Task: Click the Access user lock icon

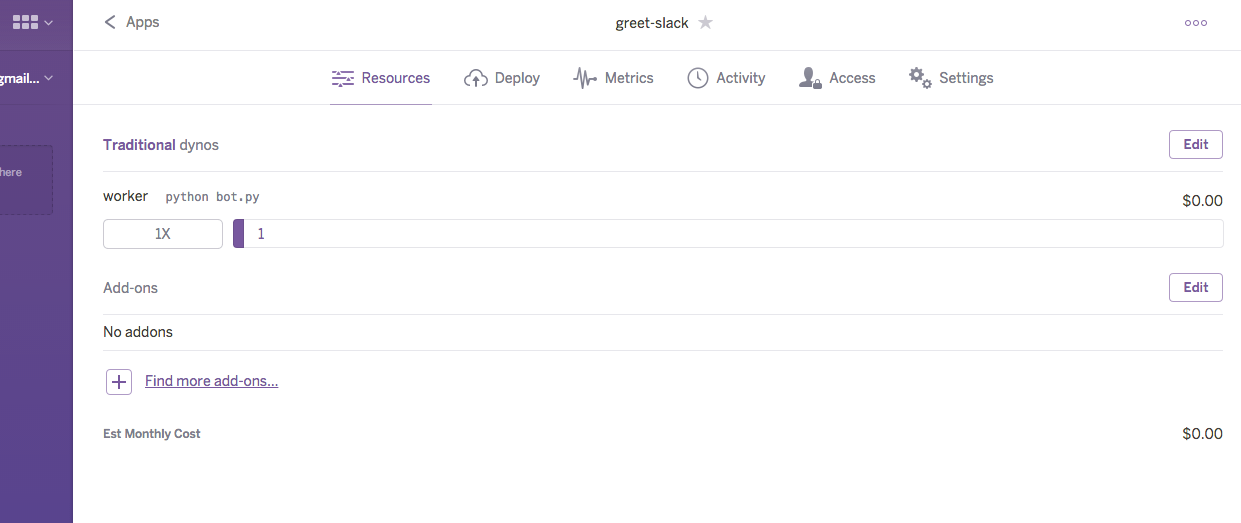Action: pos(810,78)
